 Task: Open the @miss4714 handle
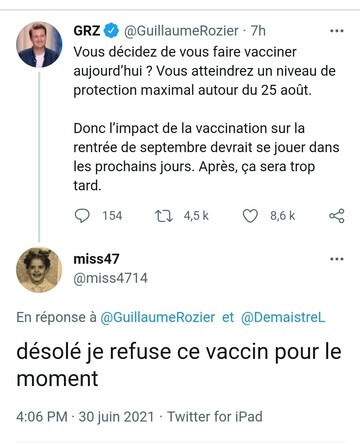(110, 278)
